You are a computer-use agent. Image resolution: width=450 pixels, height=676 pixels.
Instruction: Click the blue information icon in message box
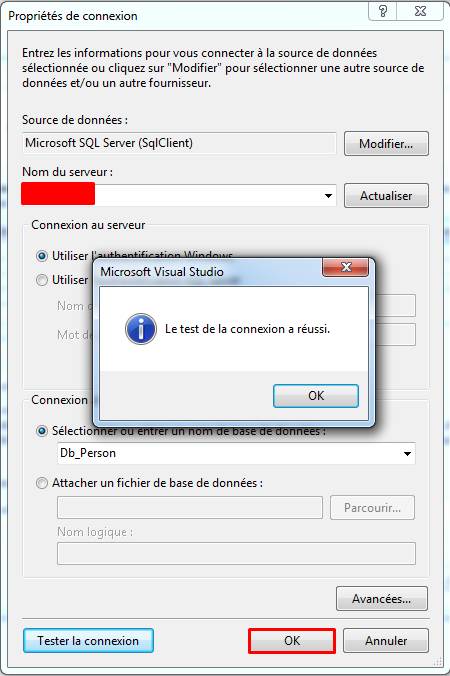coord(141,329)
